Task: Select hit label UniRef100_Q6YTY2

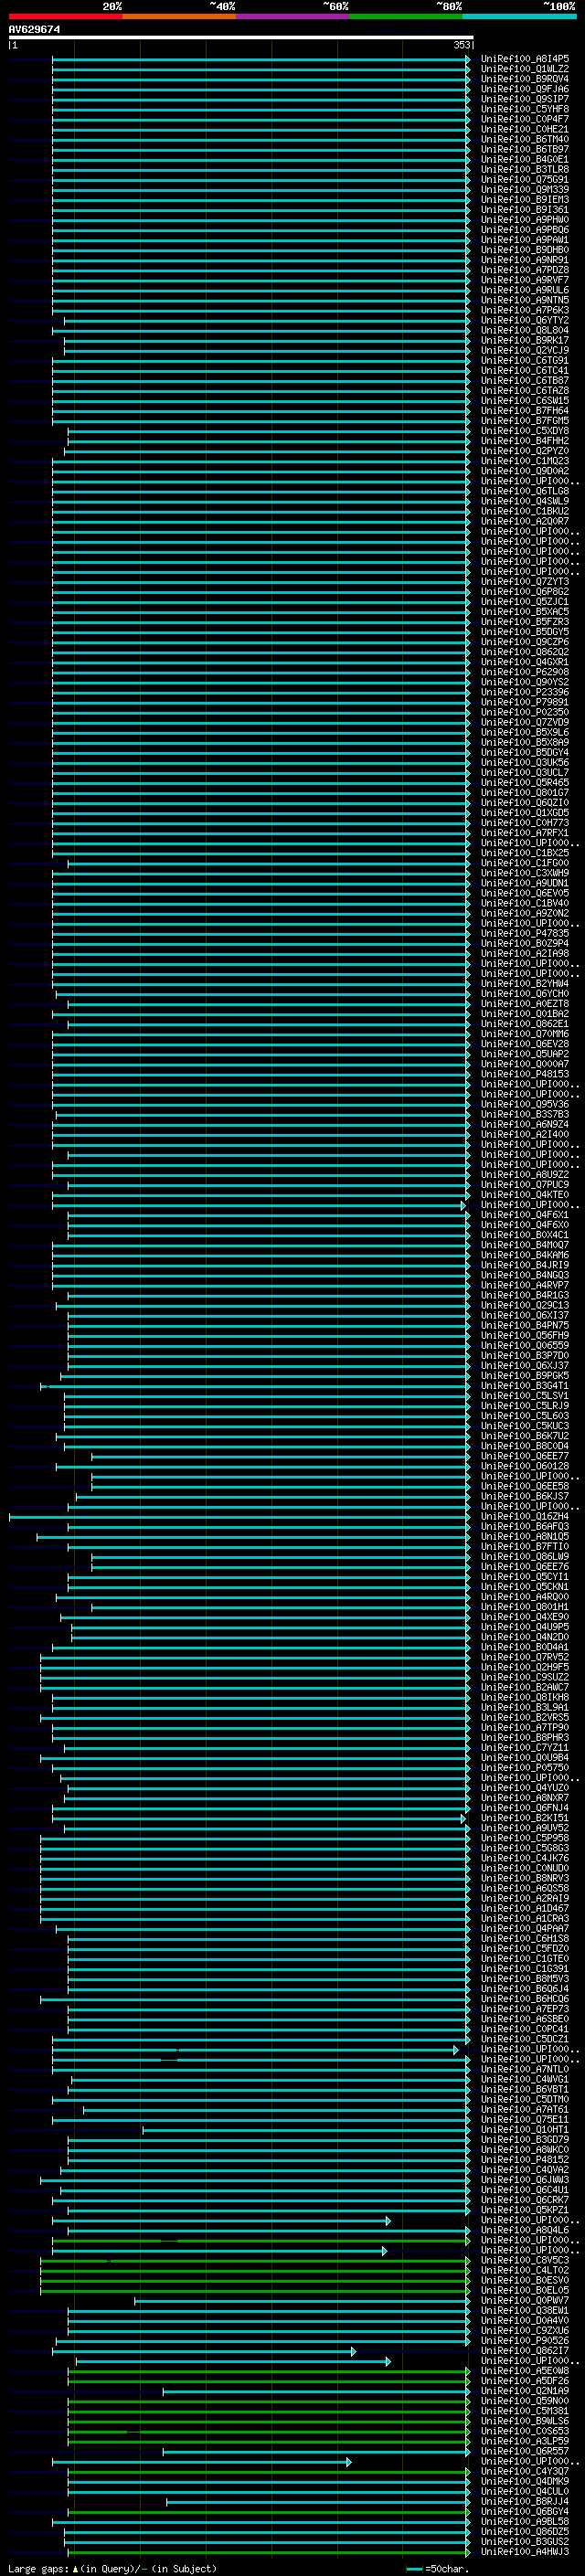Action: point(525,320)
